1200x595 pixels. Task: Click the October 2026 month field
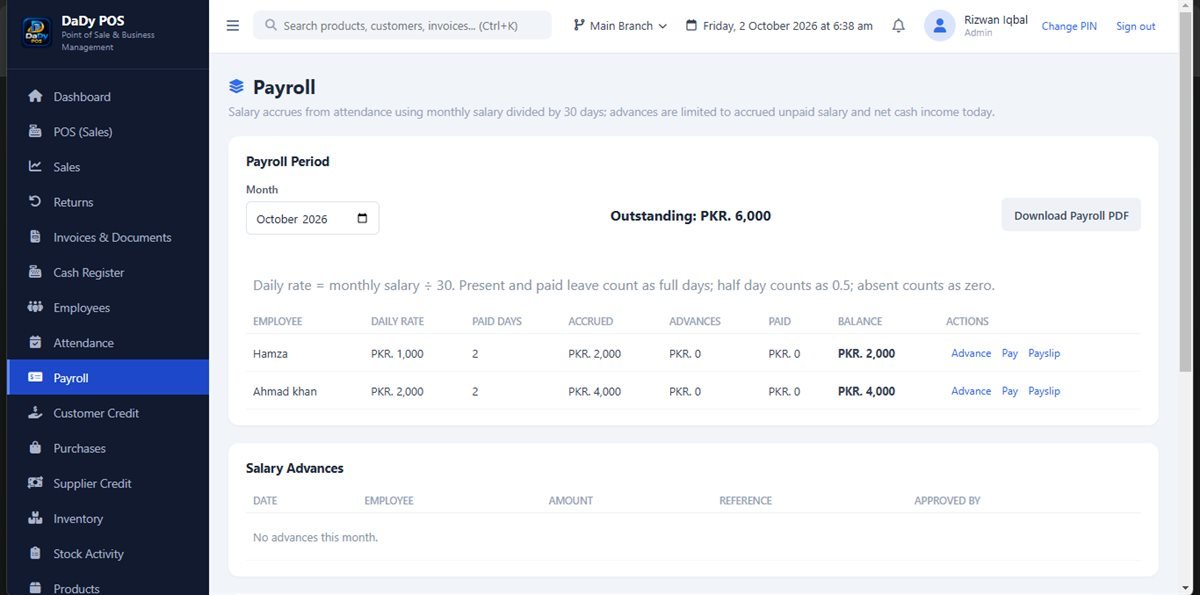[x=312, y=219]
